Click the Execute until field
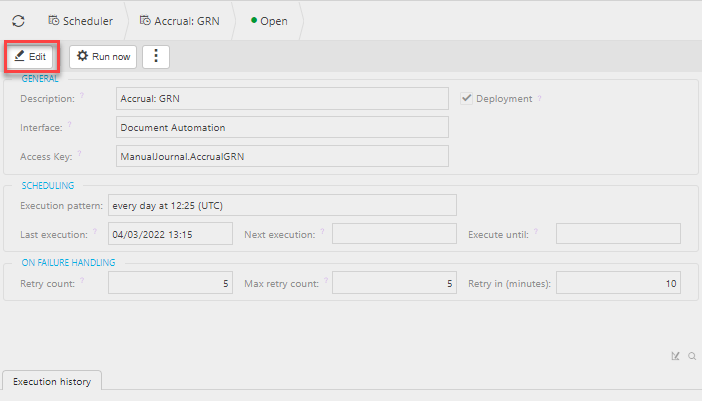 (618, 234)
